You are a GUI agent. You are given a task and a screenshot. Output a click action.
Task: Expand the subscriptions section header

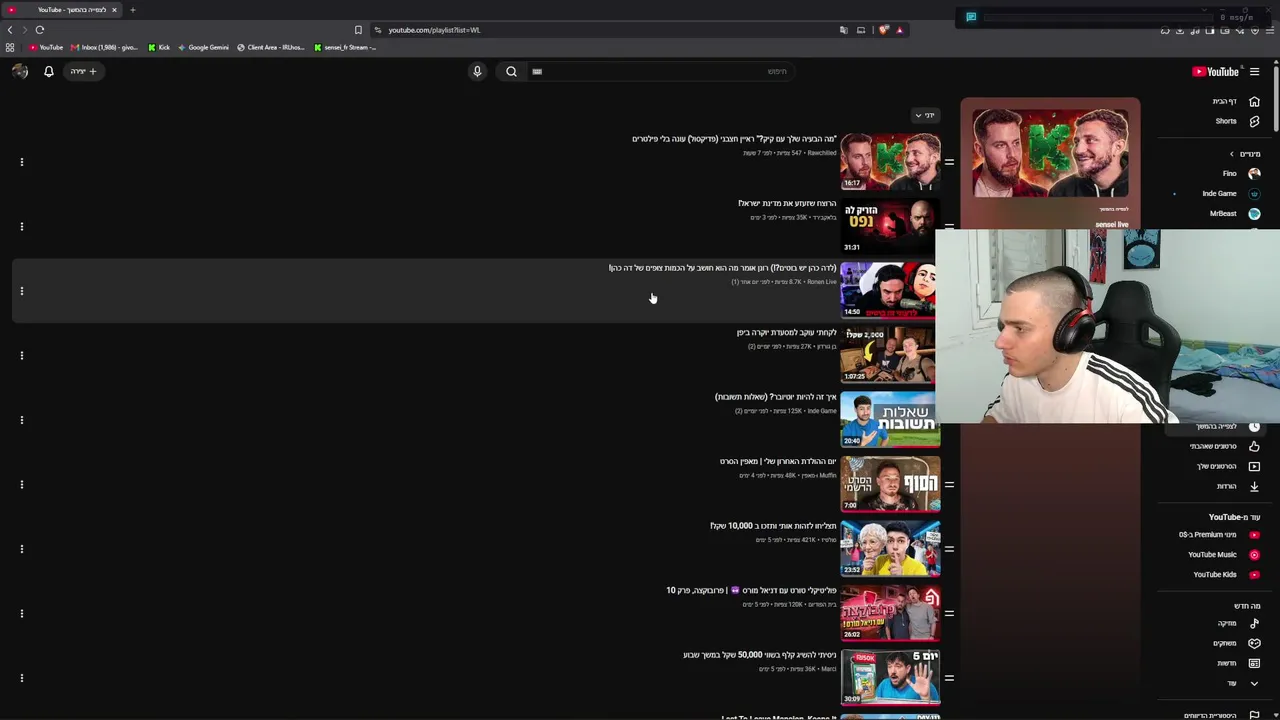[x=1244, y=154]
